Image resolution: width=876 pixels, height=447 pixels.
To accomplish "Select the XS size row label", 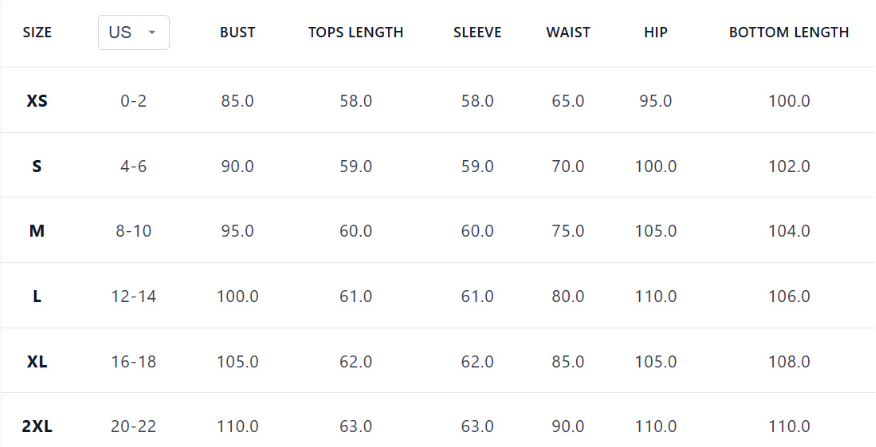I will coord(37,101).
